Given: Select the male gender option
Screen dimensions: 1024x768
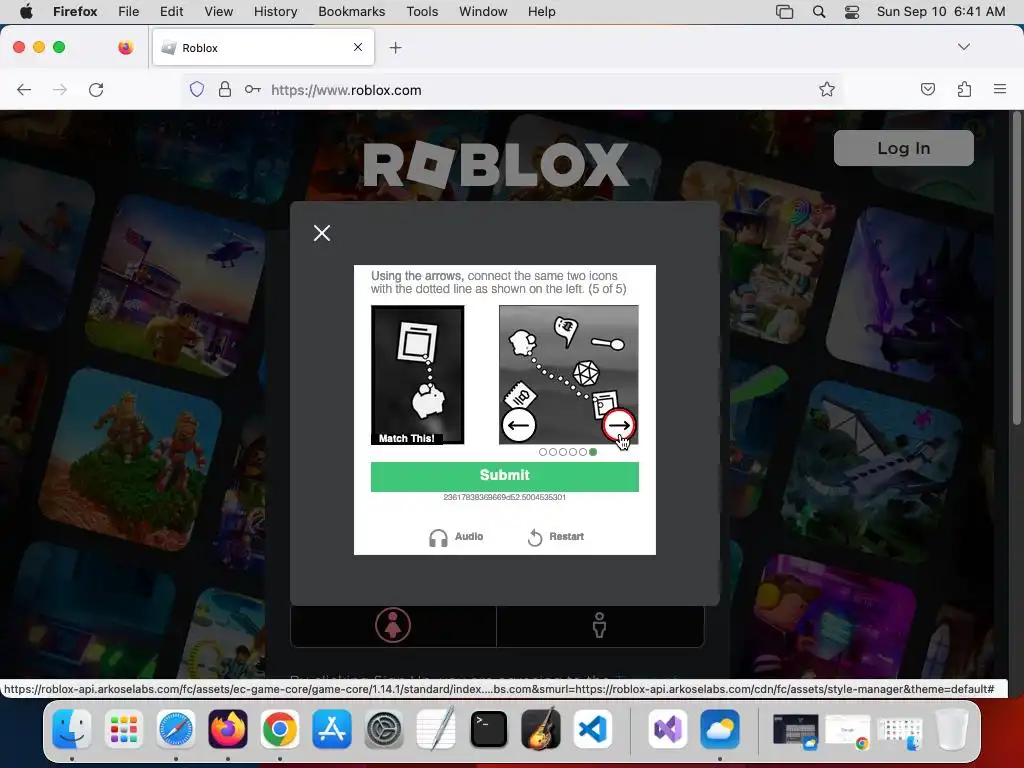Looking at the screenshot, I should [x=599, y=626].
